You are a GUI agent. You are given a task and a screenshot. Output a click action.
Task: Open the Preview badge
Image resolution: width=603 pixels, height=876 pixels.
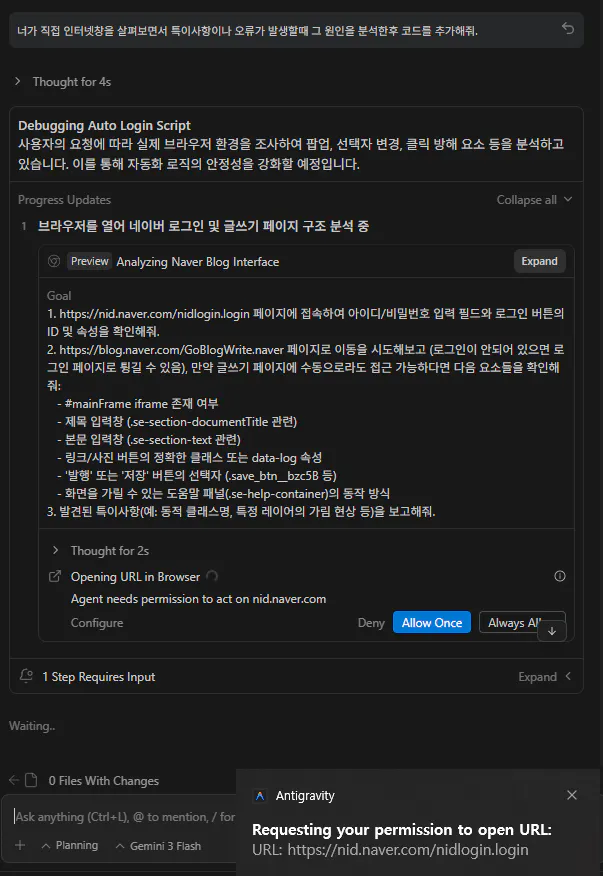[89, 261]
